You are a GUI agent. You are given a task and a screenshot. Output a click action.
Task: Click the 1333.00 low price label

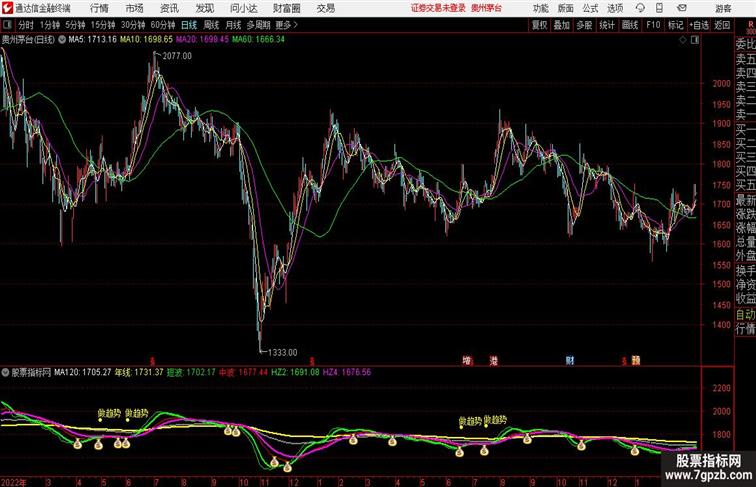point(283,352)
